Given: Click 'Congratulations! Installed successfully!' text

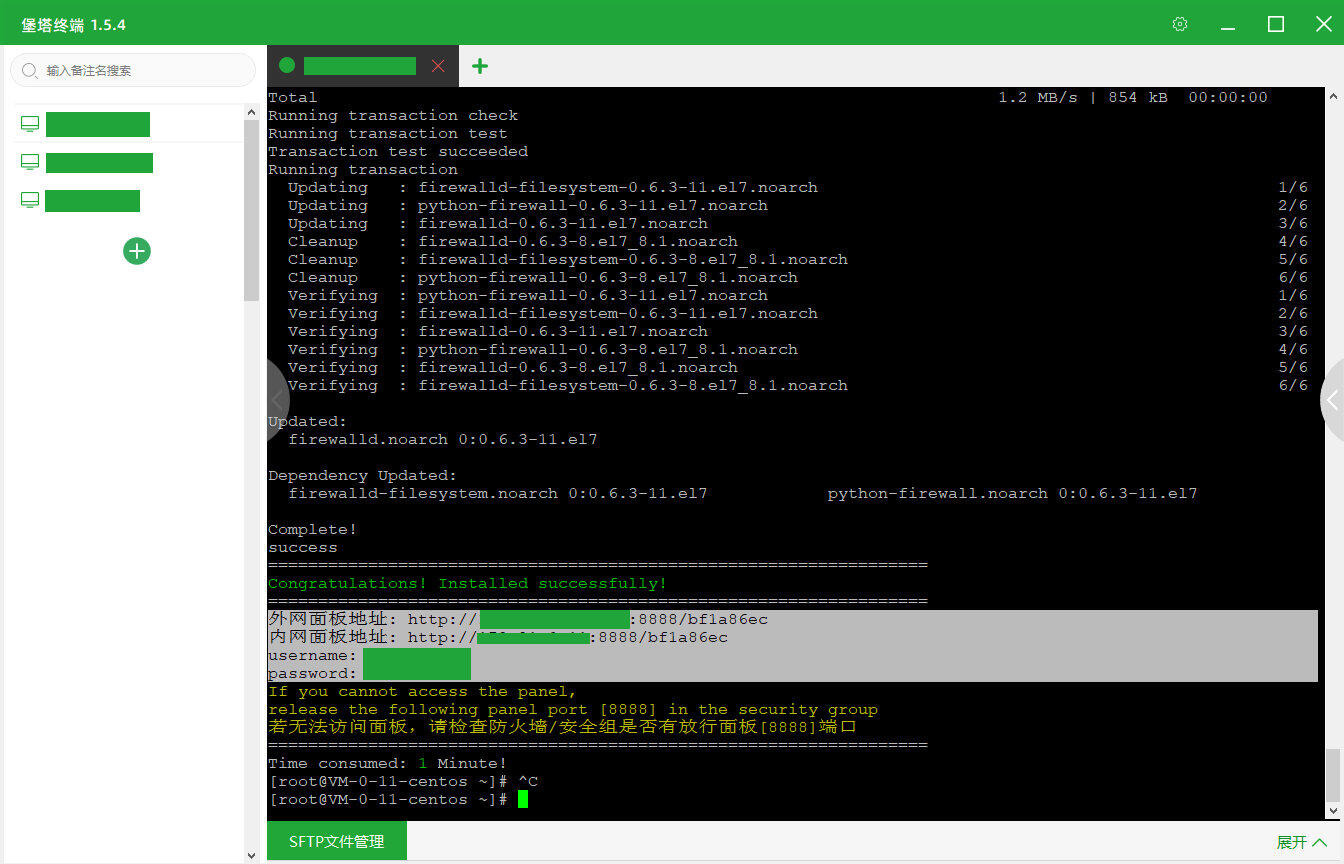Looking at the screenshot, I should [x=467, y=583].
